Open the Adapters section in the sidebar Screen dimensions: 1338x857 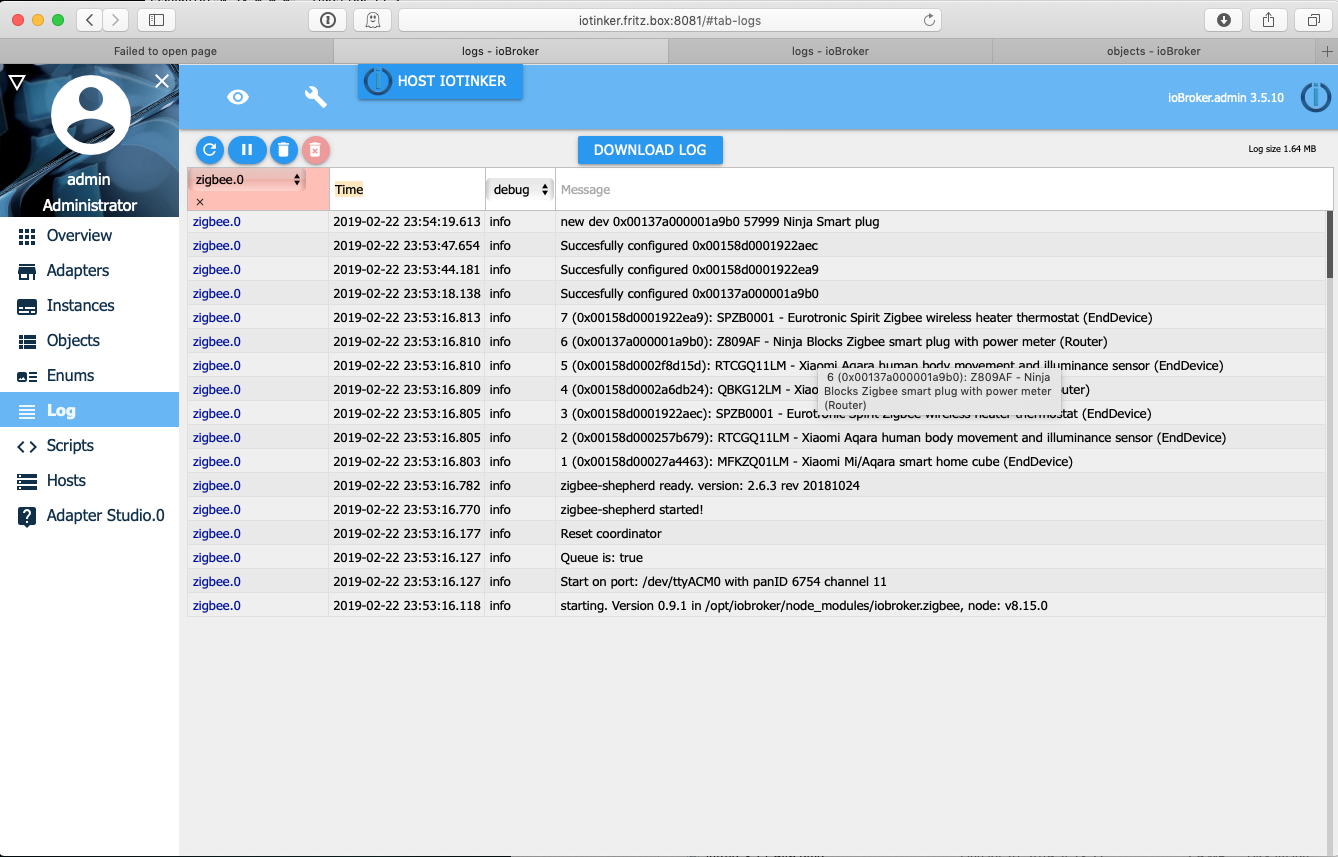(x=80, y=270)
